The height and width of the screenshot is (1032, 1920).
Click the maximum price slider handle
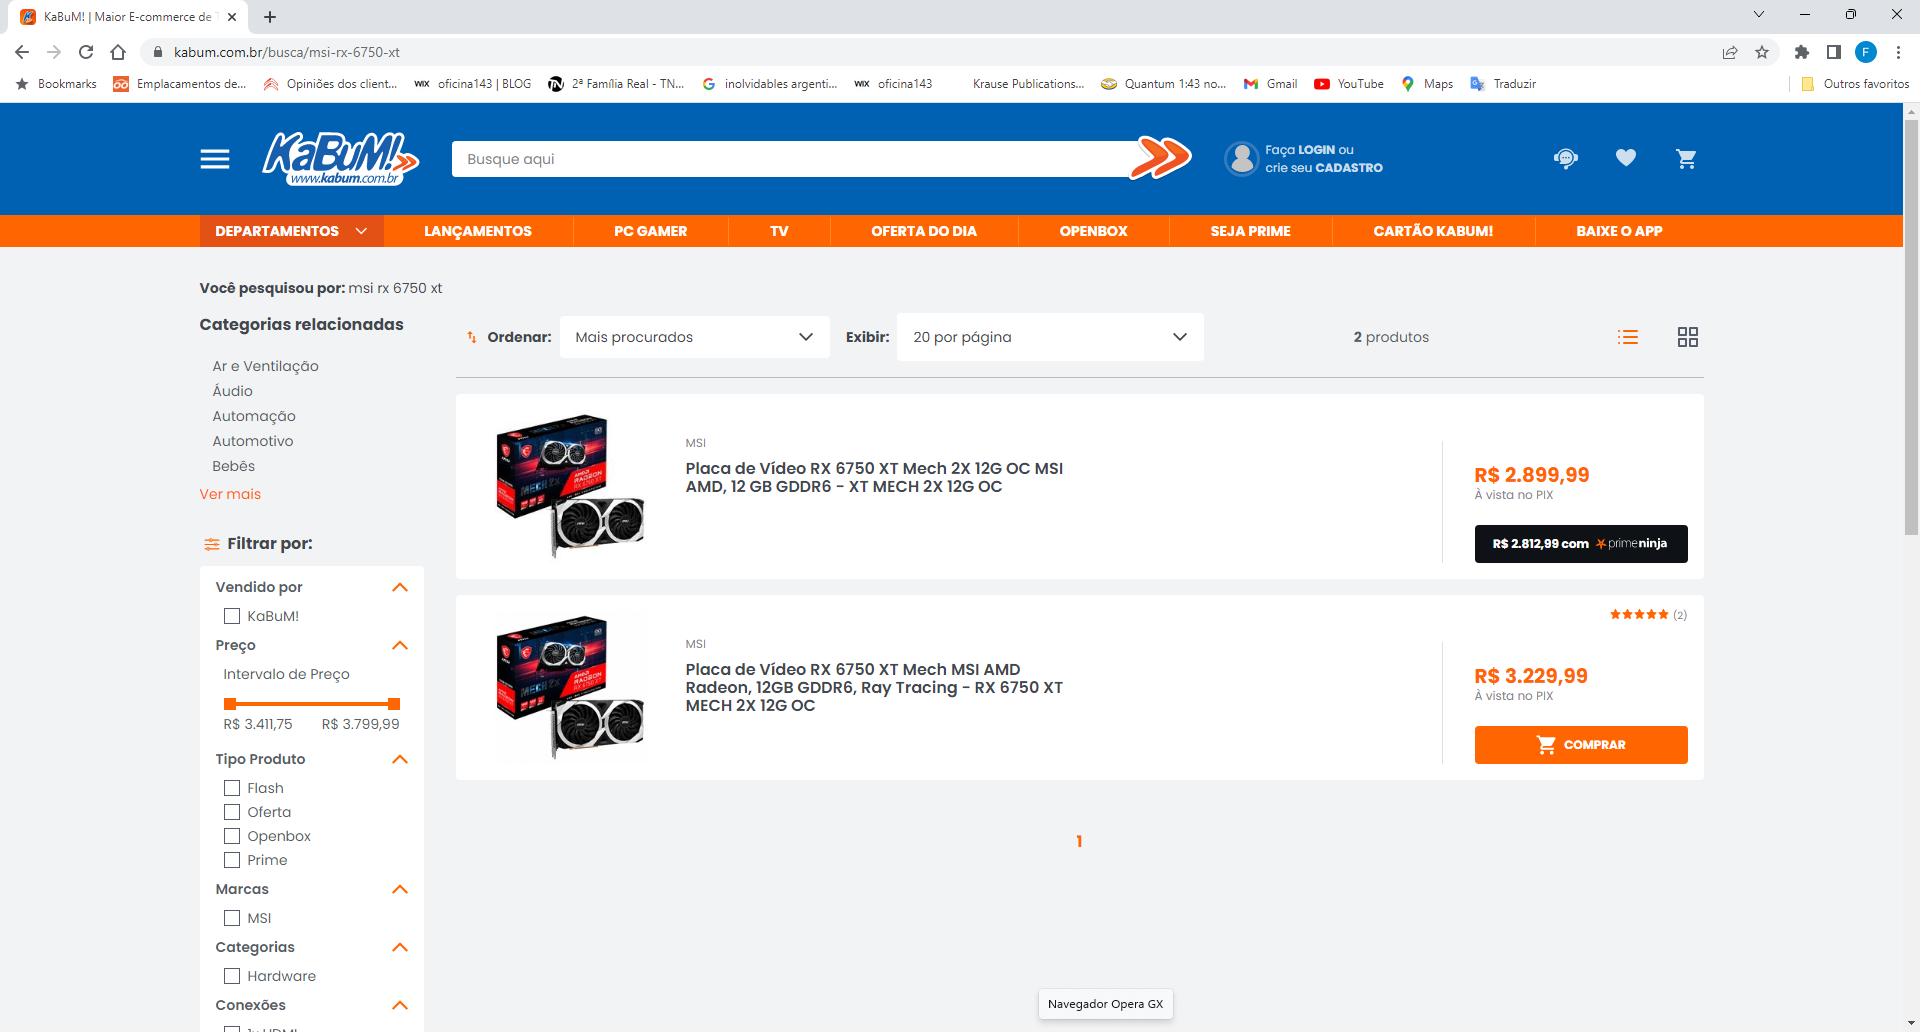point(394,704)
